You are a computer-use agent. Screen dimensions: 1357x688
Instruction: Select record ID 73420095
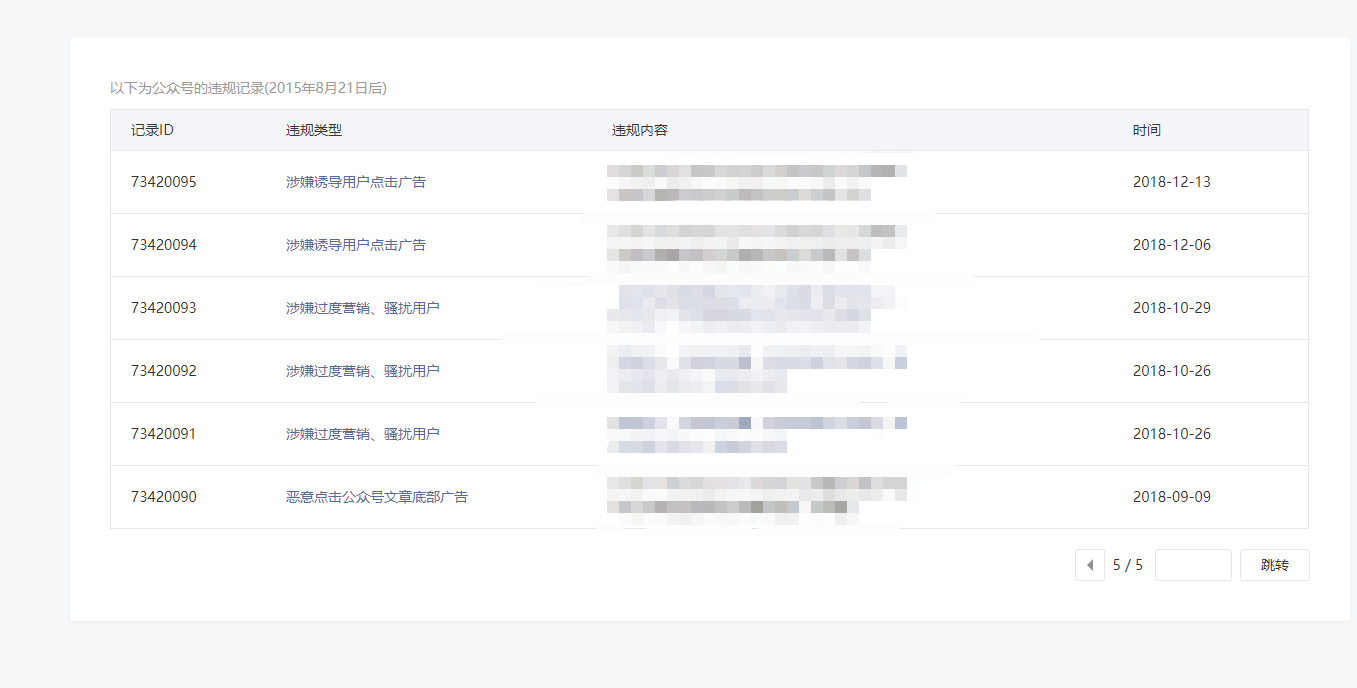164,182
